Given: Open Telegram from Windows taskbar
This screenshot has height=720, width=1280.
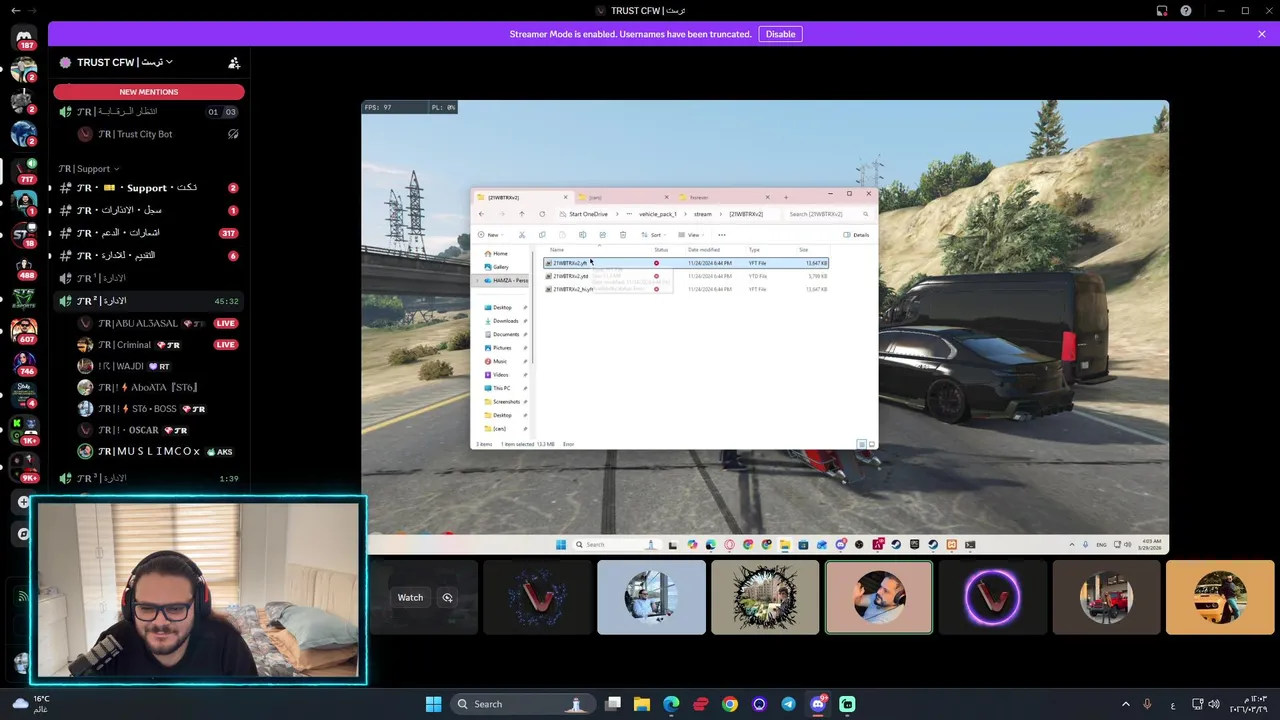Looking at the screenshot, I should 788,704.
